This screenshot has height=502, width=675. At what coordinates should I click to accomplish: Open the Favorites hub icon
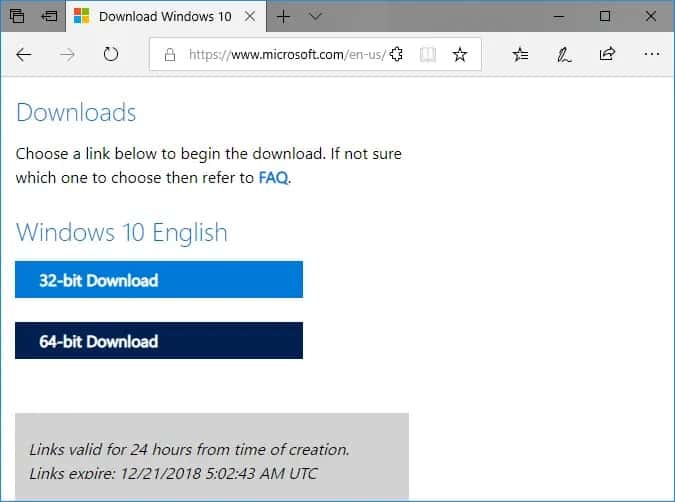520,54
